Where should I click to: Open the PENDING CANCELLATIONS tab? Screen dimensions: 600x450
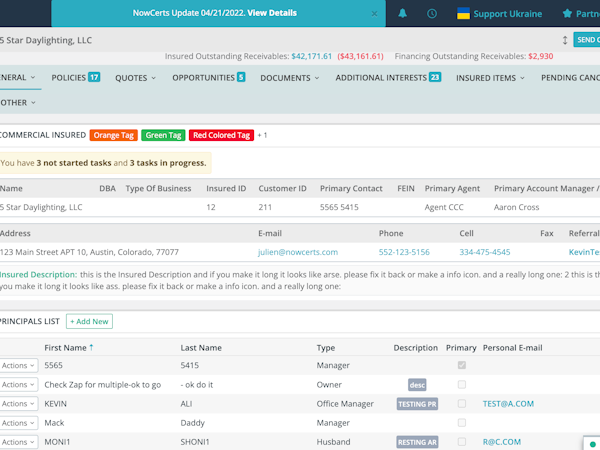click(x=570, y=78)
